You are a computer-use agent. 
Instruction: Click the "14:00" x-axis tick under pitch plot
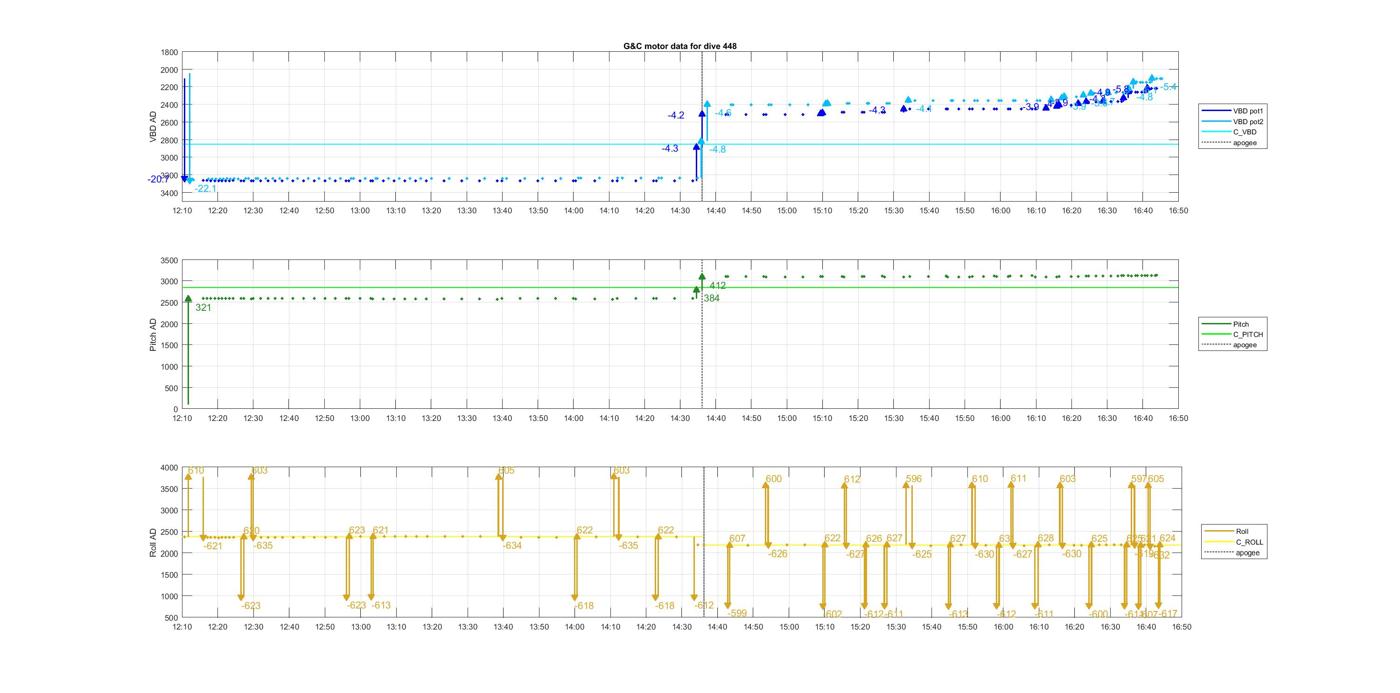pos(574,419)
